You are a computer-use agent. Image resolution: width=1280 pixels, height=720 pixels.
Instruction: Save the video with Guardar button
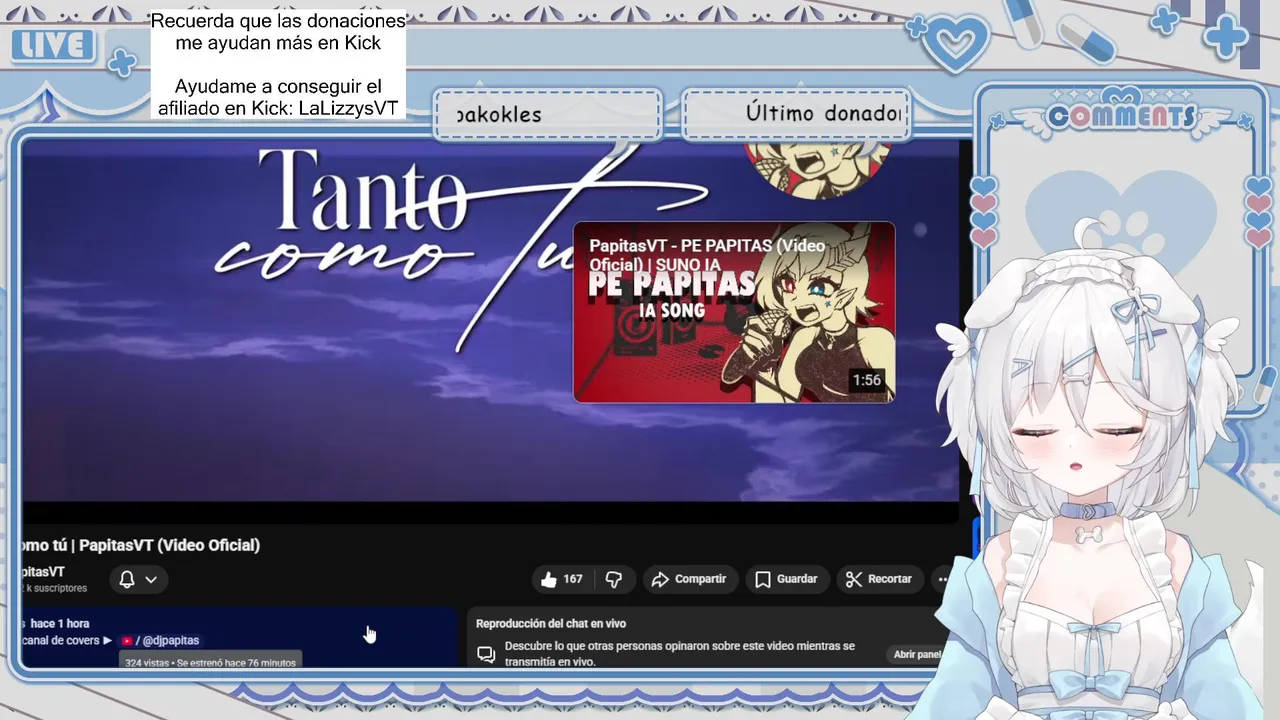point(786,579)
